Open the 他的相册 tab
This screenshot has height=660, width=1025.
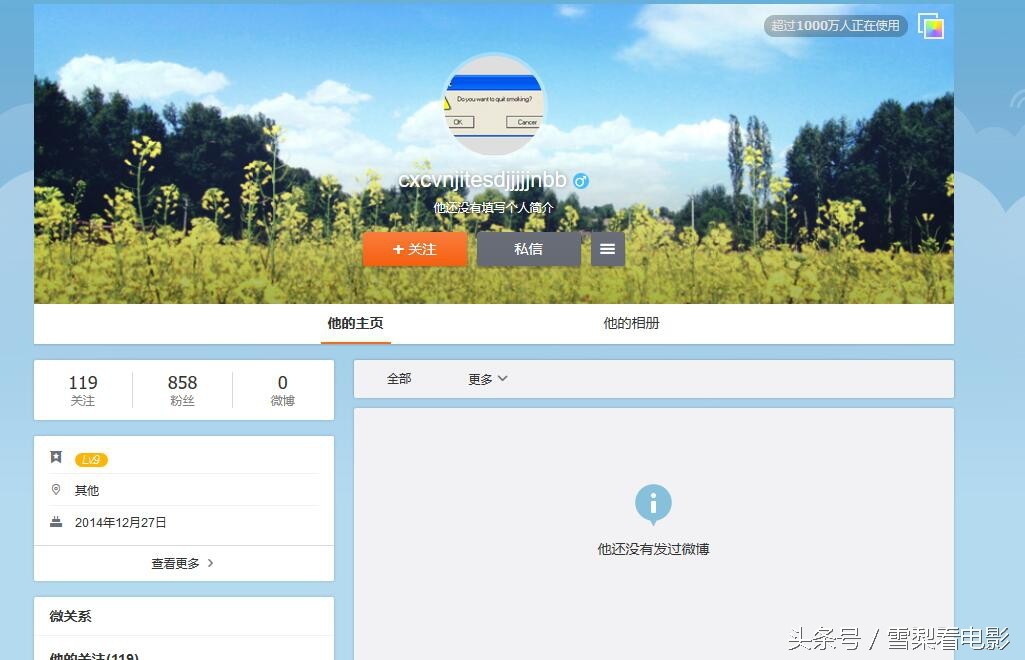[631, 324]
